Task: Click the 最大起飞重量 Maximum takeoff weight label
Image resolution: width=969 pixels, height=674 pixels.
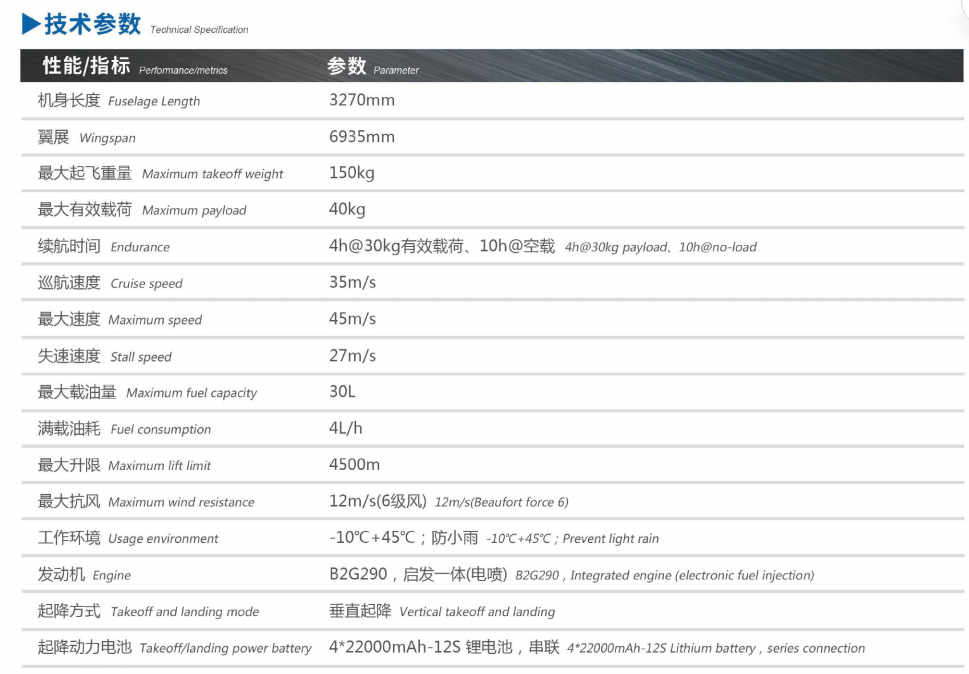Action: (160, 173)
